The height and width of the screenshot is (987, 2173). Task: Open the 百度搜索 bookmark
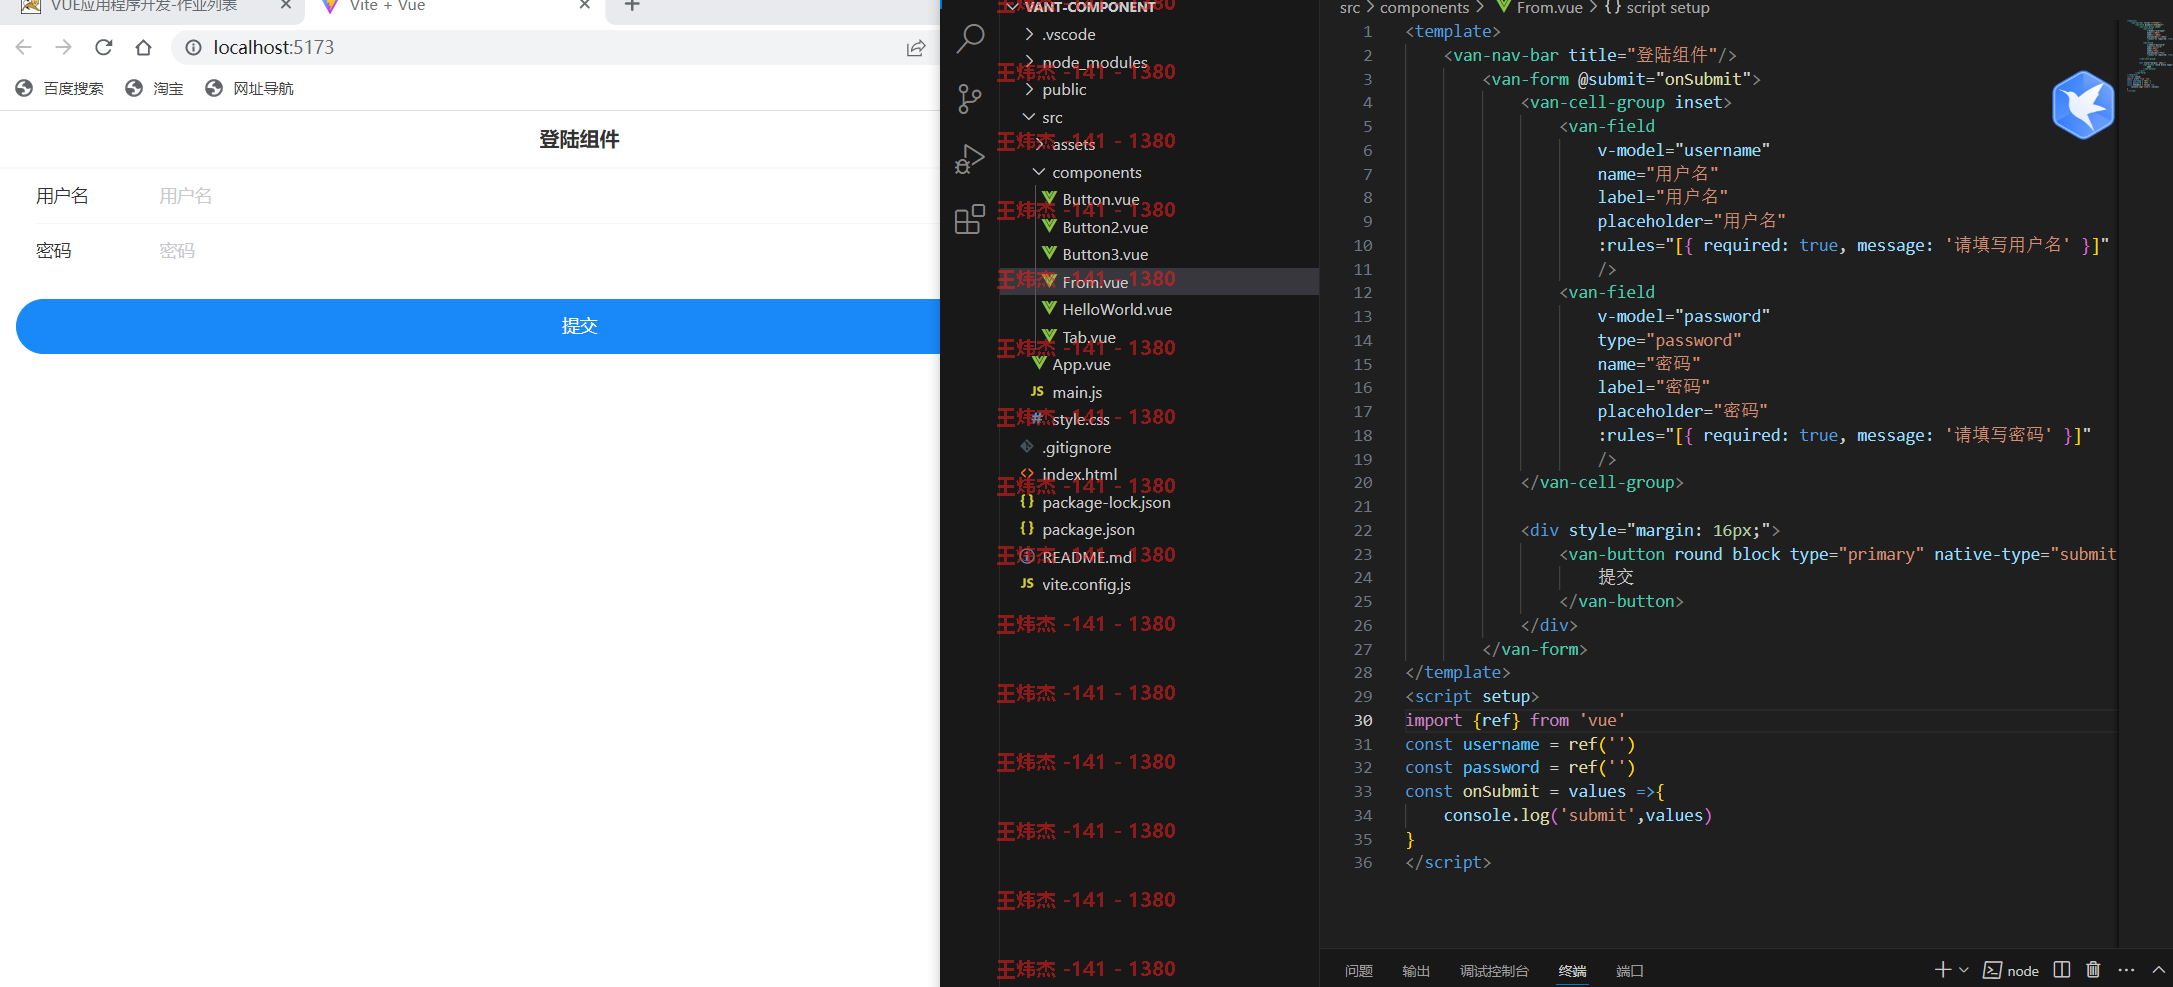click(x=60, y=89)
